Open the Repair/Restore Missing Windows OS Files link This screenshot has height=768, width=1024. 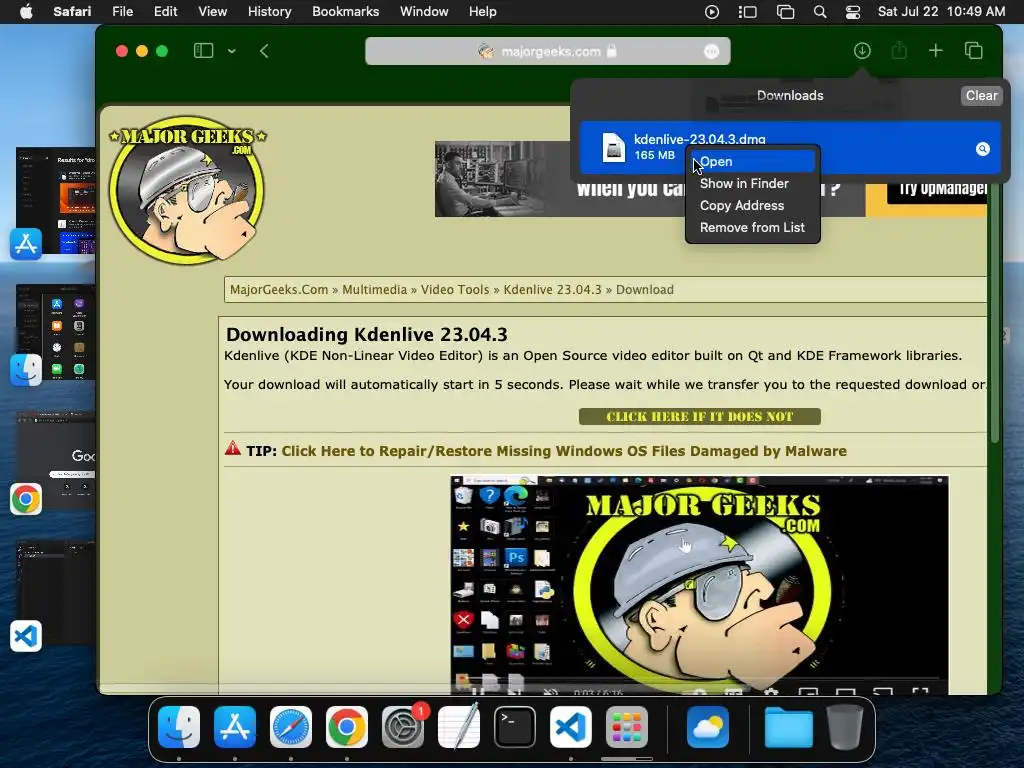click(x=564, y=451)
